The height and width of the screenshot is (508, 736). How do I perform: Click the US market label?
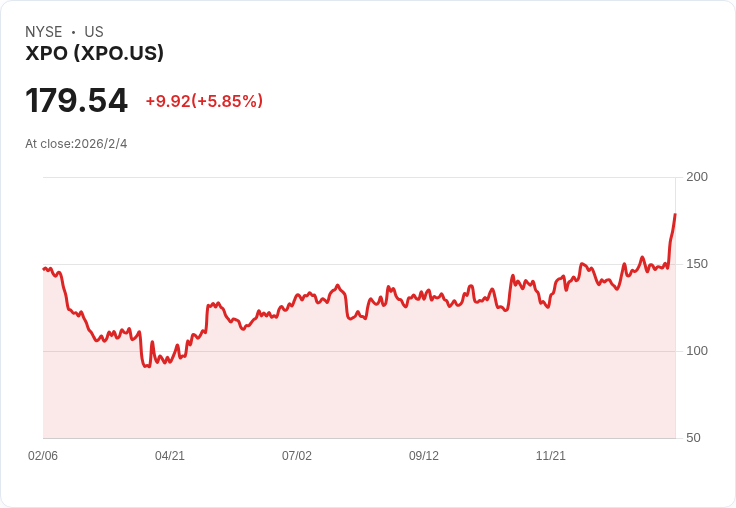(94, 32)
